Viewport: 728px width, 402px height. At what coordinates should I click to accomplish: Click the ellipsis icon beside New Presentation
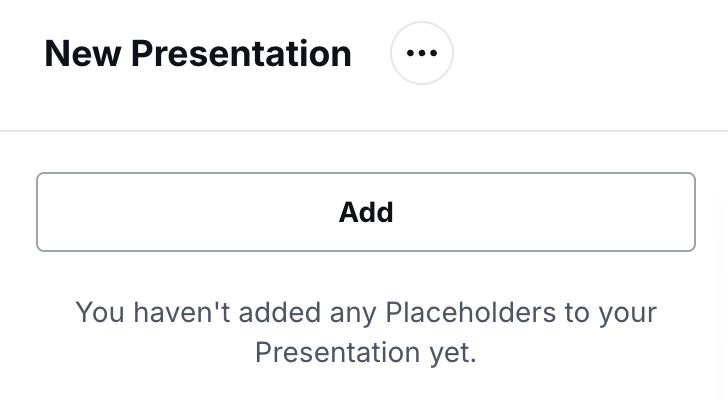pyautogui.click(x=422, y=53)
